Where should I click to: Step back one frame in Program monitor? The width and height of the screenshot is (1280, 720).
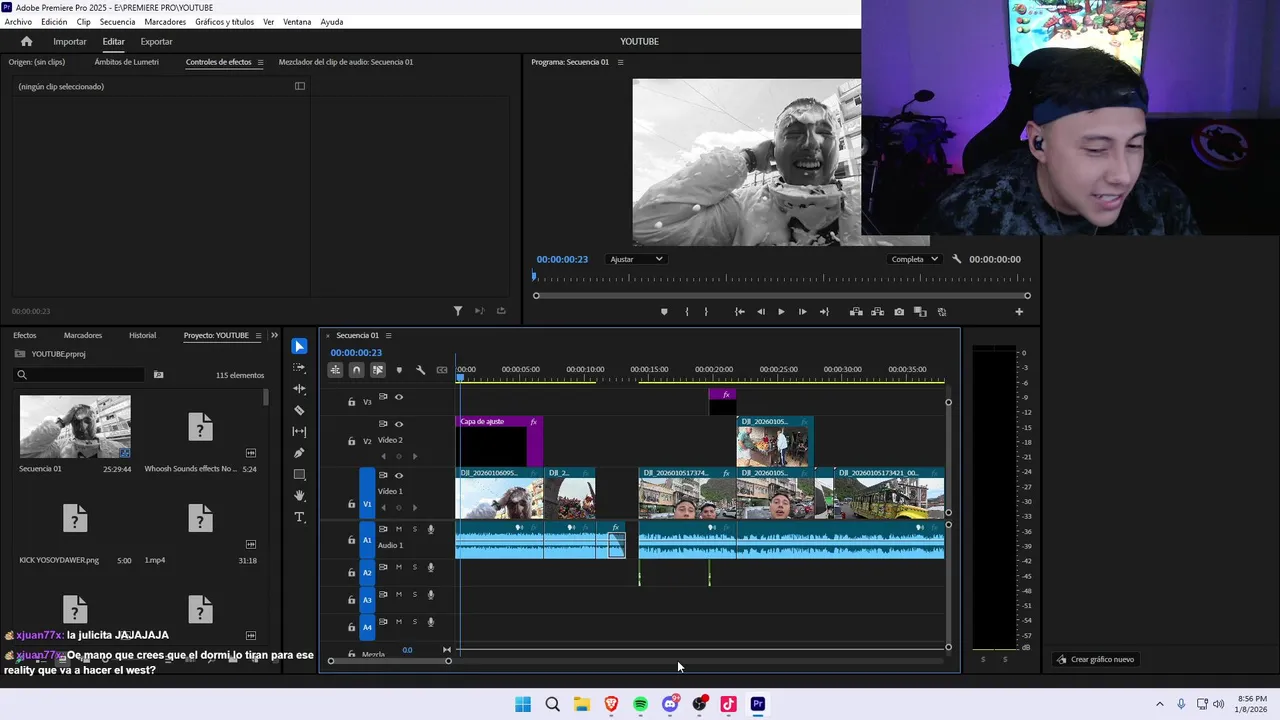tap(761, 312)
